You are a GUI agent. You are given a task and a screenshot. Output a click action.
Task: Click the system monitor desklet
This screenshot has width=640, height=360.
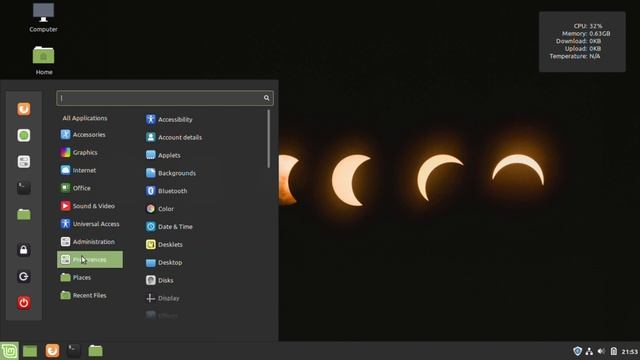[x=582, y=42]
